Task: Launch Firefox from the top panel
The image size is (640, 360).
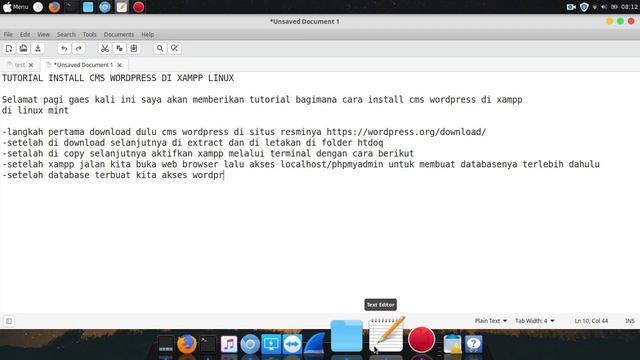Action: click(54, 7)
